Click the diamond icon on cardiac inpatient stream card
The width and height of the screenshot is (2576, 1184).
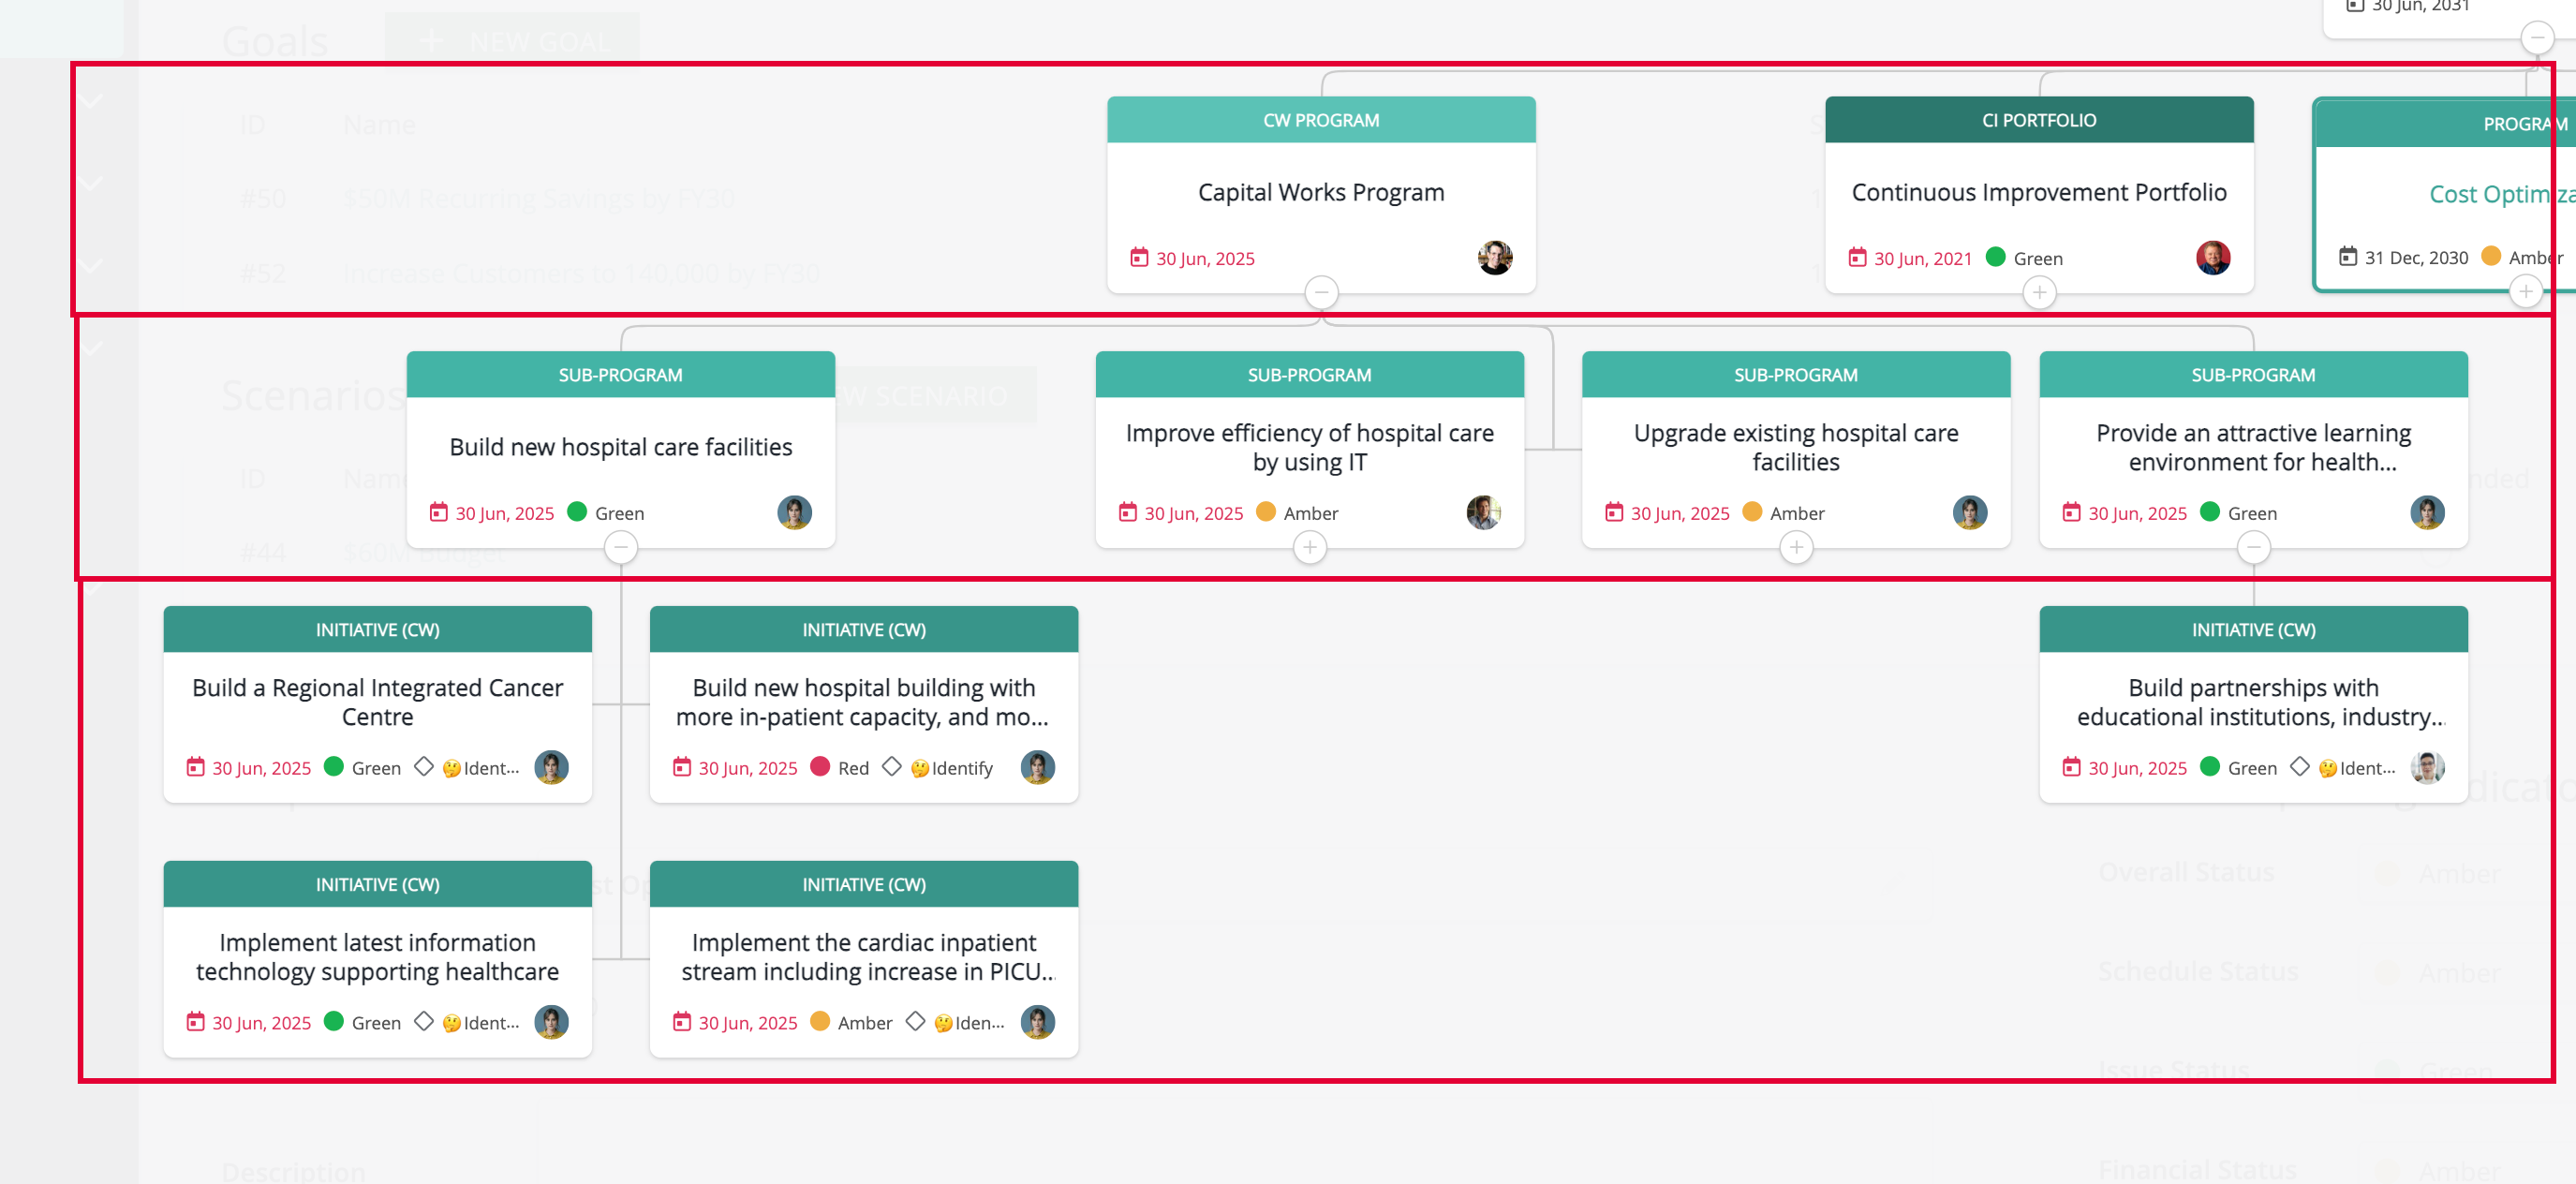[x=914, y=1021]
